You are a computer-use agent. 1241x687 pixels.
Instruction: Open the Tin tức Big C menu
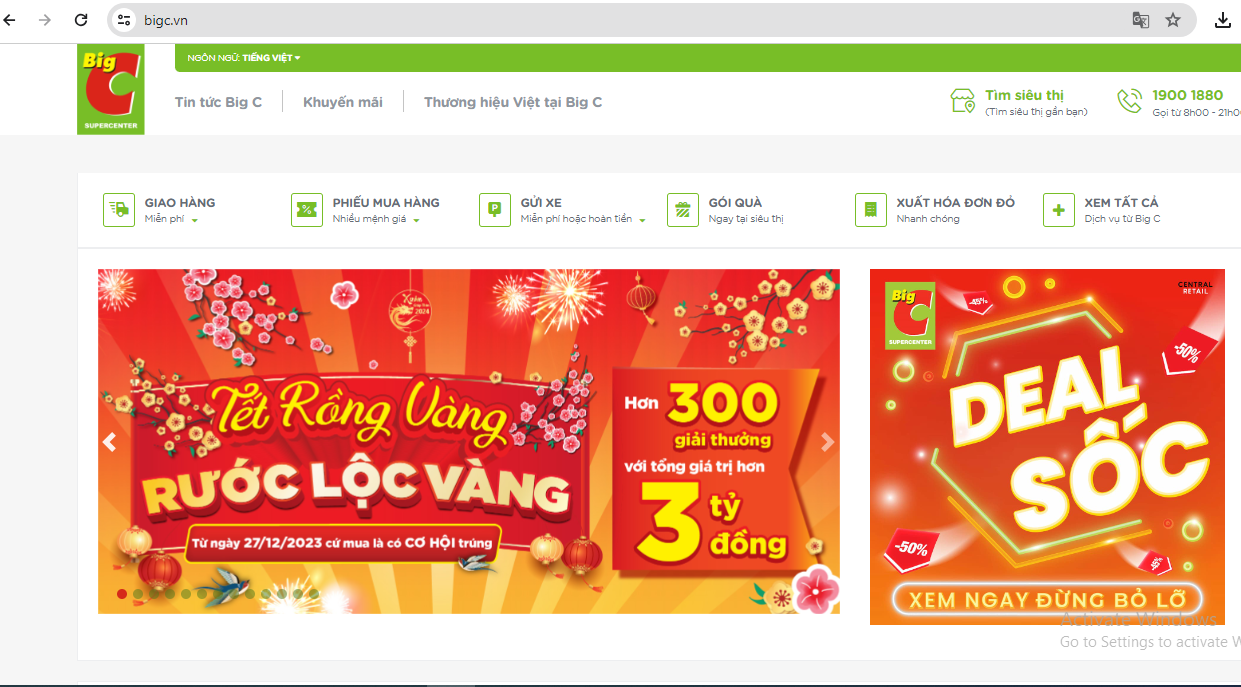pyautogui.click(x=218, y=102)
